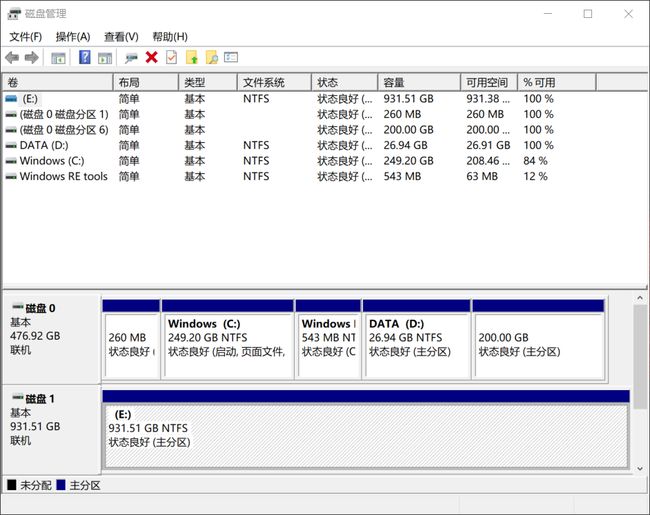Click the volume icon beside (E:) row
This screenshot has width=650, height=515.
[x=11, y=99]
